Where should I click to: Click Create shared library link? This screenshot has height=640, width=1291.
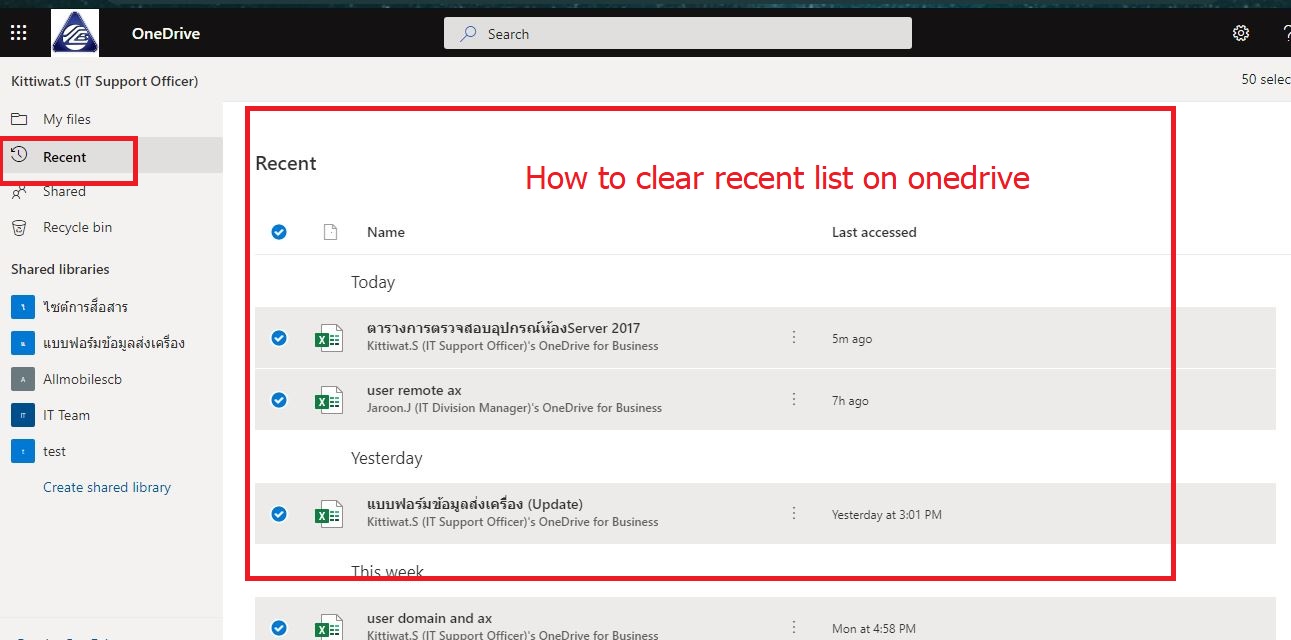coord(107,487)
